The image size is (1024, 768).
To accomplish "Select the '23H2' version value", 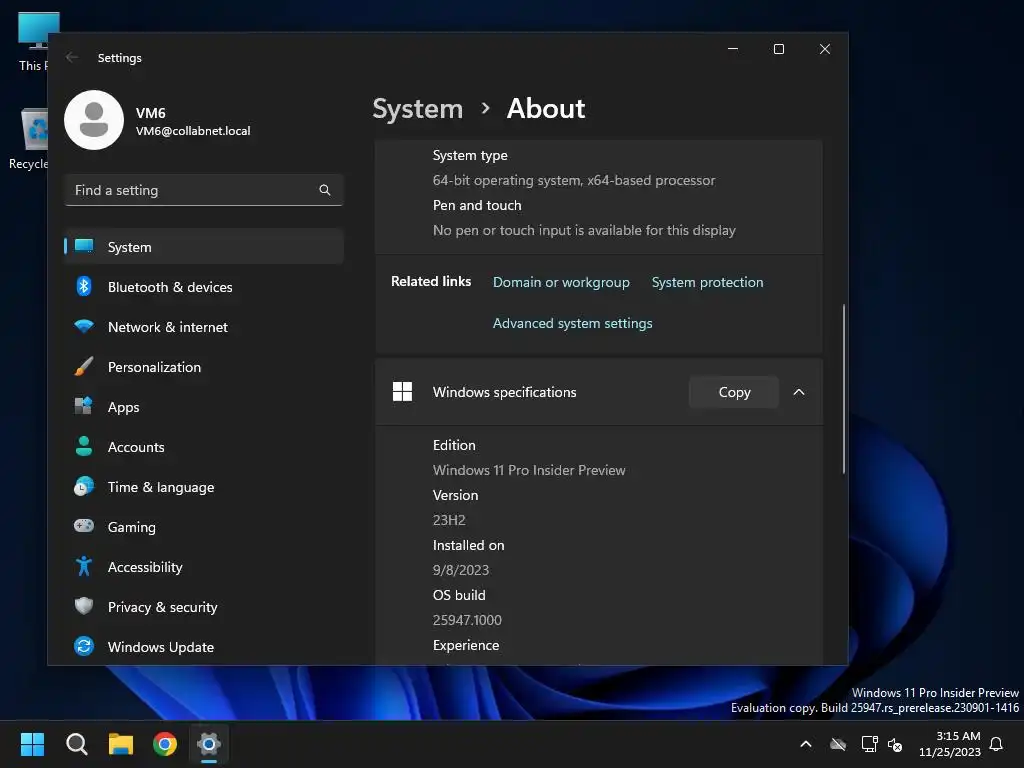I will [449, 520].
